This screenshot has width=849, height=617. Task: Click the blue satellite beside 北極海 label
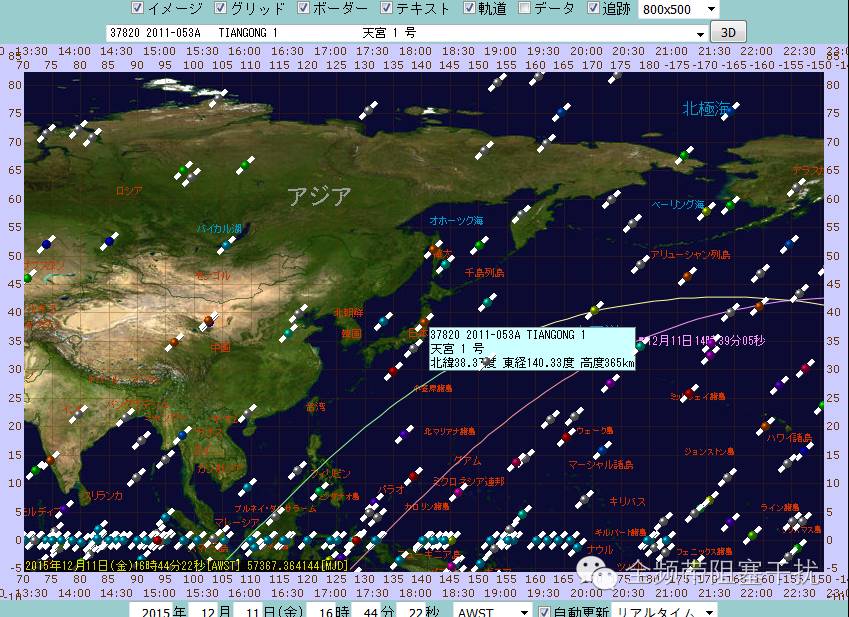729,111
